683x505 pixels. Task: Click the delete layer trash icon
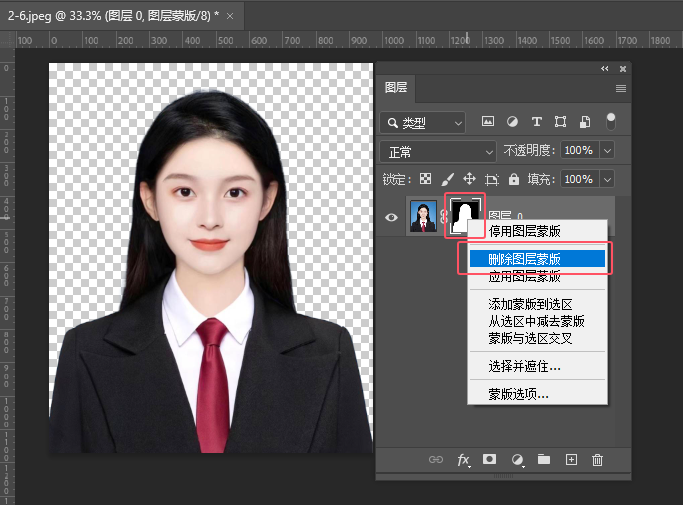(x=598, y=460)
